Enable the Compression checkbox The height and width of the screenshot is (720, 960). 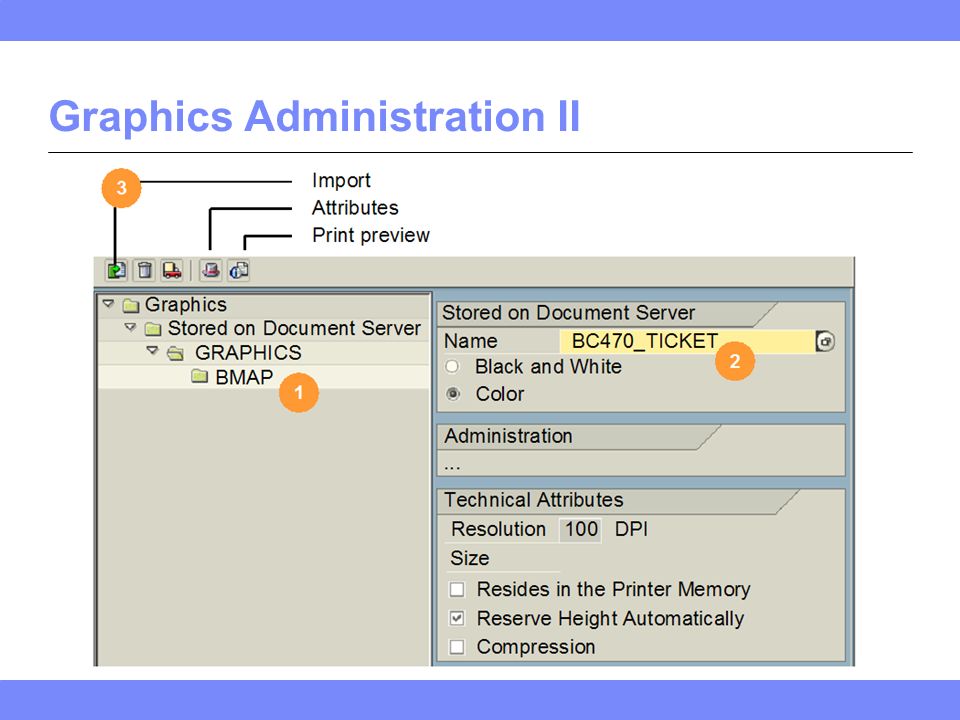pyautogui.click(x=457, y=647)
